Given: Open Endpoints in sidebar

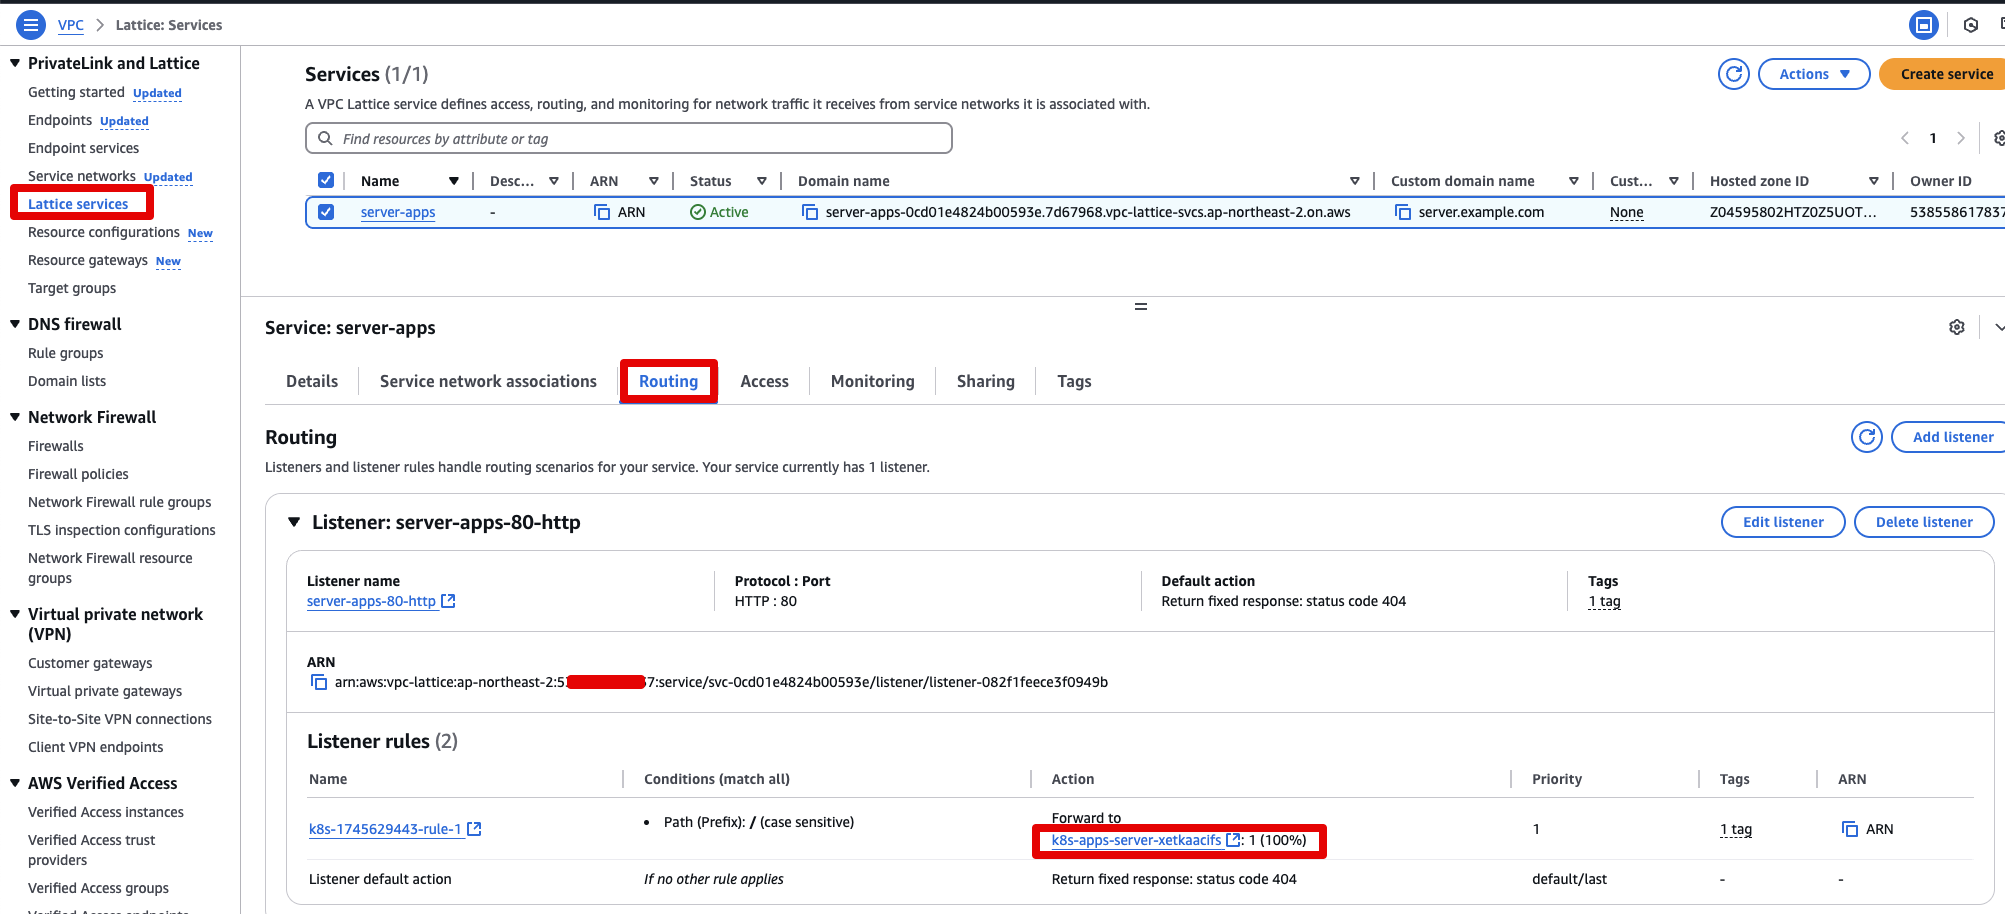Looking at the screenshot, I should pyautogui.click(x=60, y=120).
